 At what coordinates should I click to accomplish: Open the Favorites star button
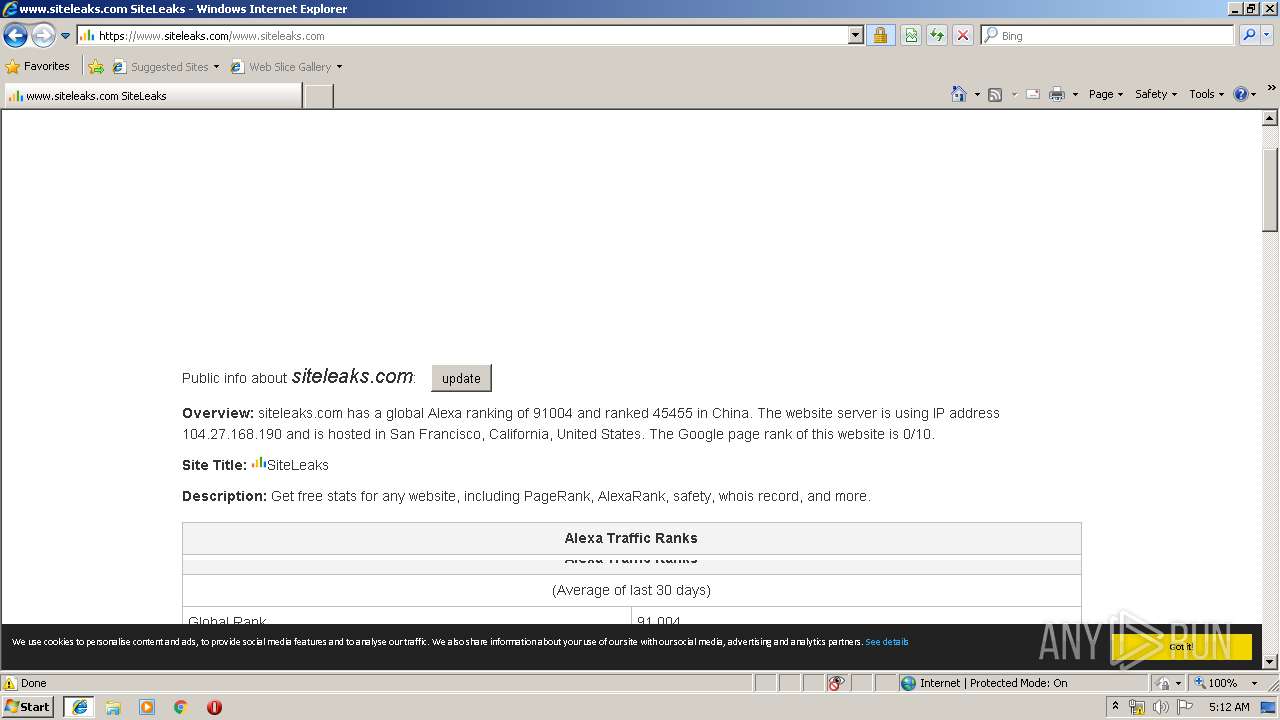[38, 66]
